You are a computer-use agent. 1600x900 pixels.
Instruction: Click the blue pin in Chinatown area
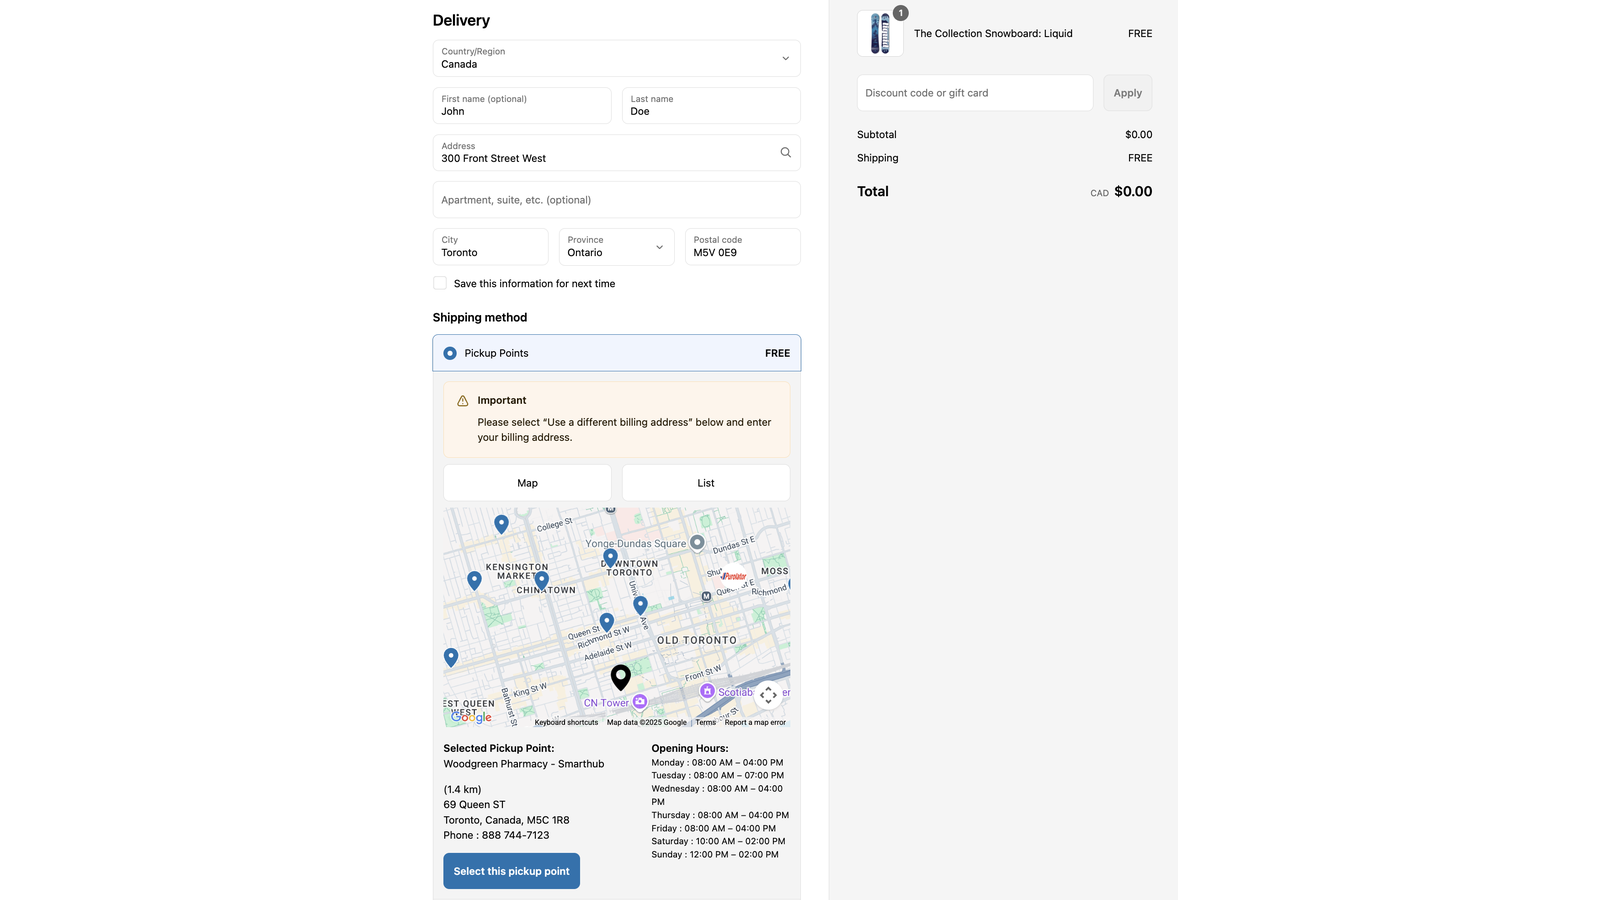pyautogui.click(x=541, y=578)
